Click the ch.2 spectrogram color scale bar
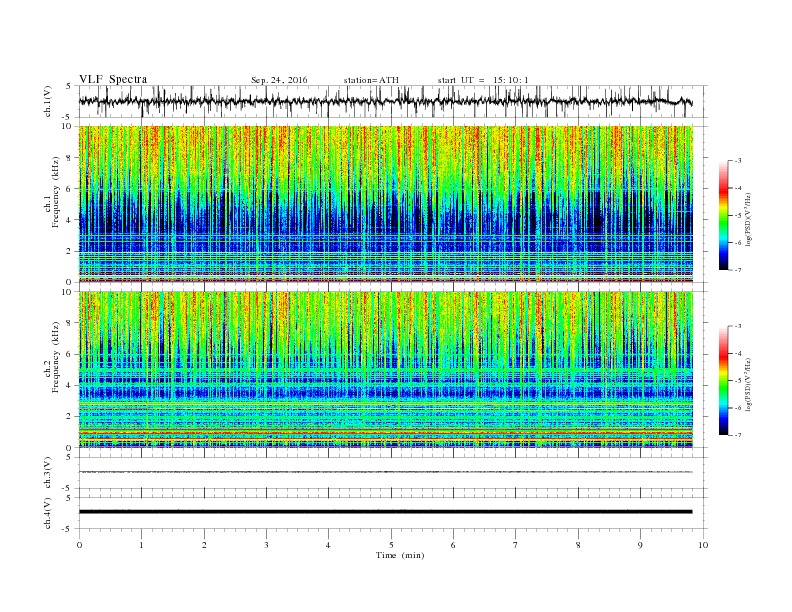 [x=724, y=380]
